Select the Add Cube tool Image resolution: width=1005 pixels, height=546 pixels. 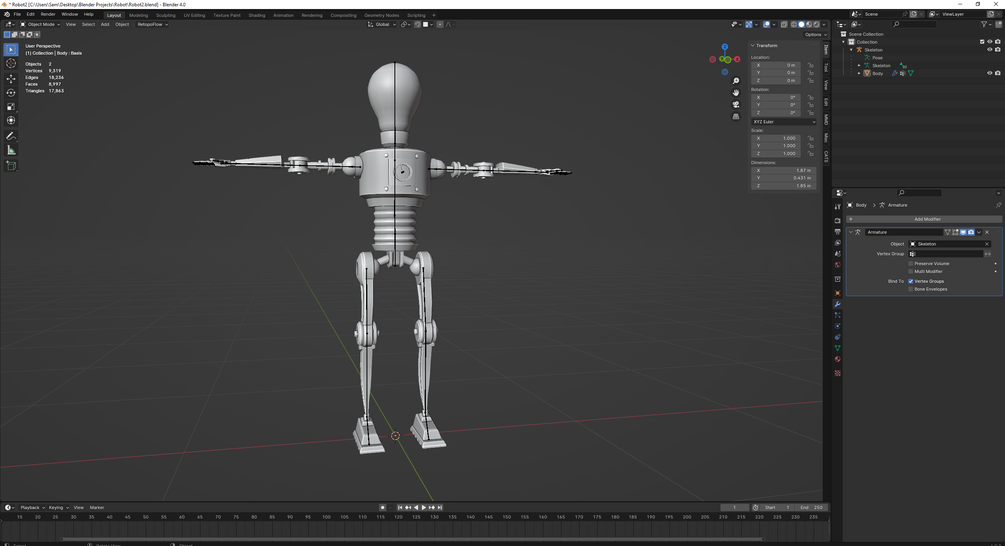[11, 165]
